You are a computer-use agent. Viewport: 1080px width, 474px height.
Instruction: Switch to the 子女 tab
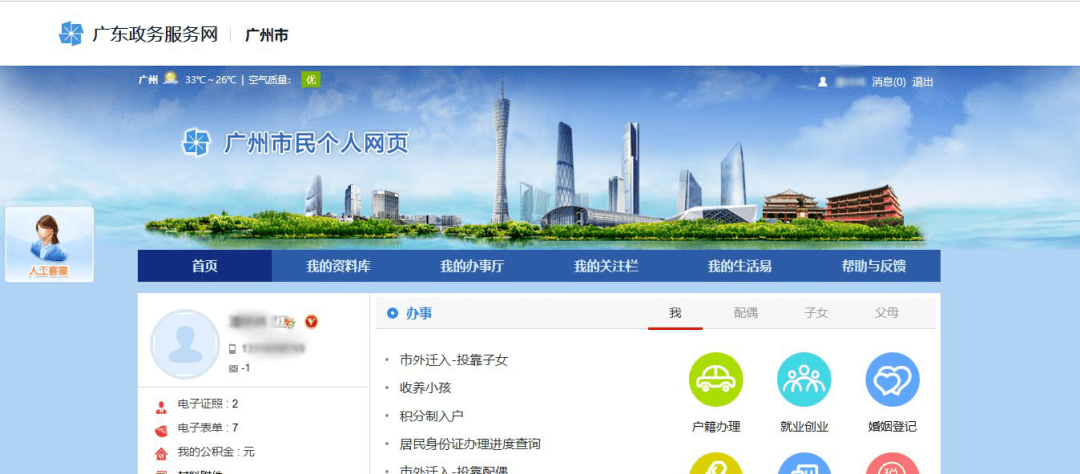(816, 313)
